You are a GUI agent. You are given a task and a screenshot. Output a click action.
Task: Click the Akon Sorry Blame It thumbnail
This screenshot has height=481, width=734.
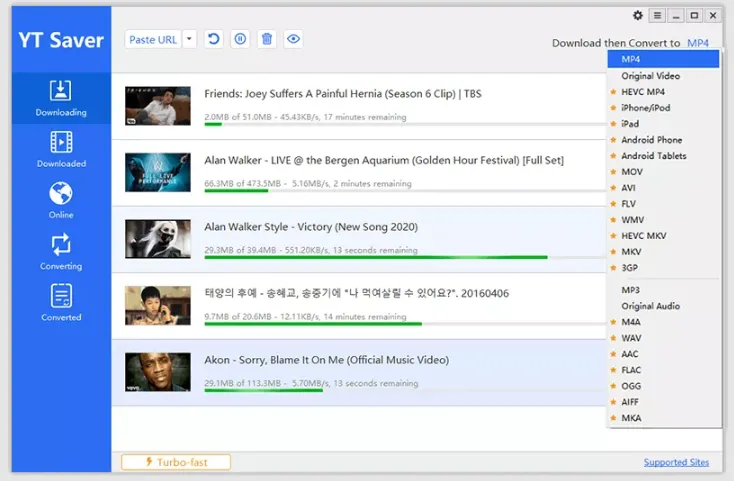(x=158, y=372)
